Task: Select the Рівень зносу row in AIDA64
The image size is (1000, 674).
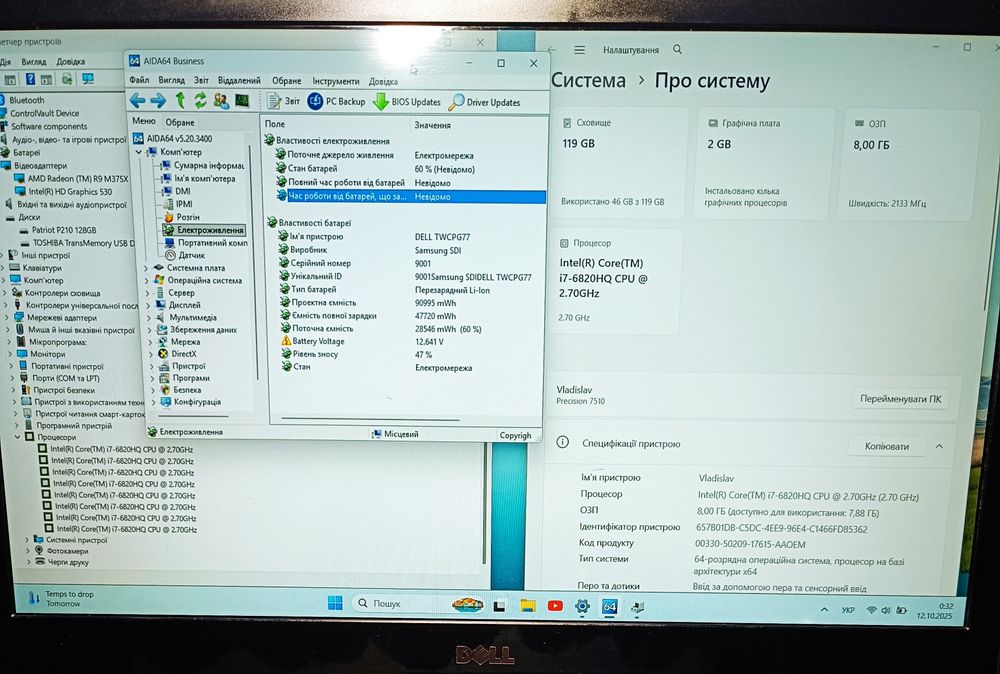Action: click(406, 354)
